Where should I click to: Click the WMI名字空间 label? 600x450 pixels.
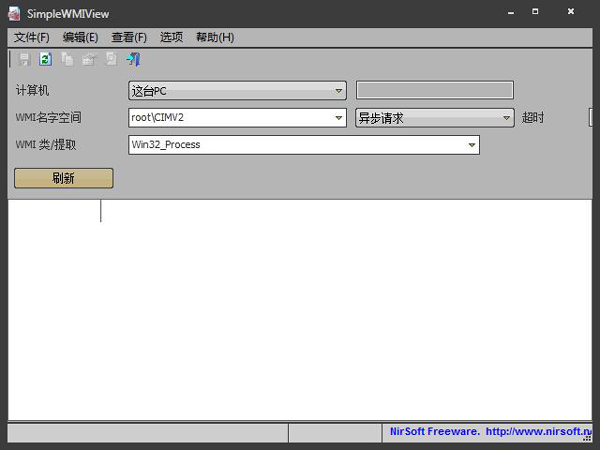(x=48, y=117)
